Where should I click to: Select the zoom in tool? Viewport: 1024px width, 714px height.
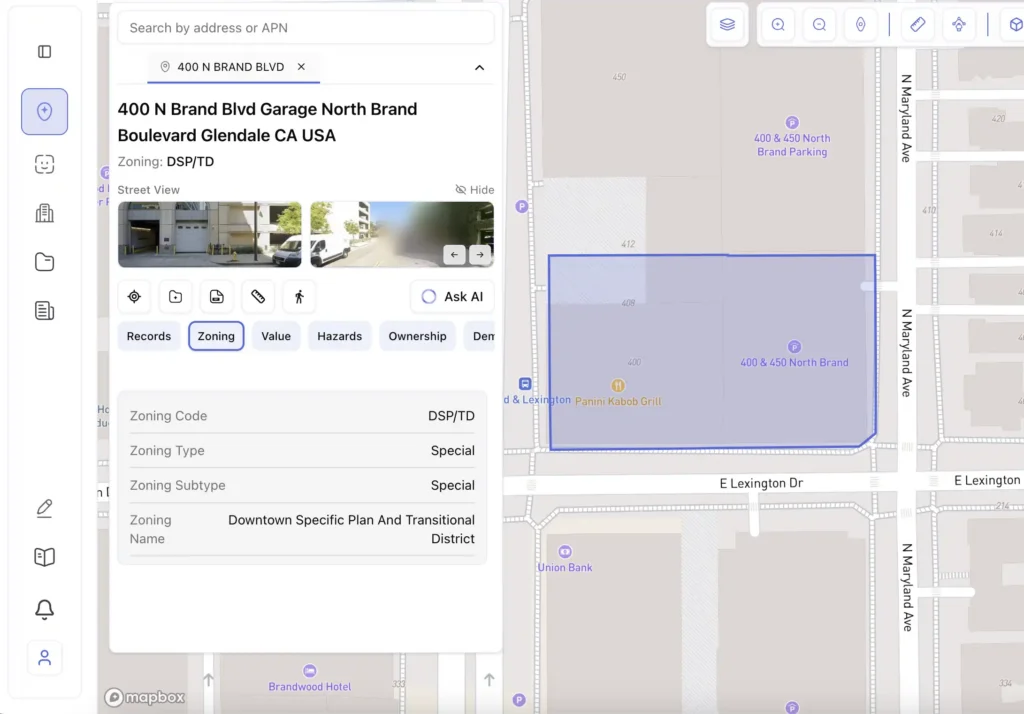coord(777,24)
